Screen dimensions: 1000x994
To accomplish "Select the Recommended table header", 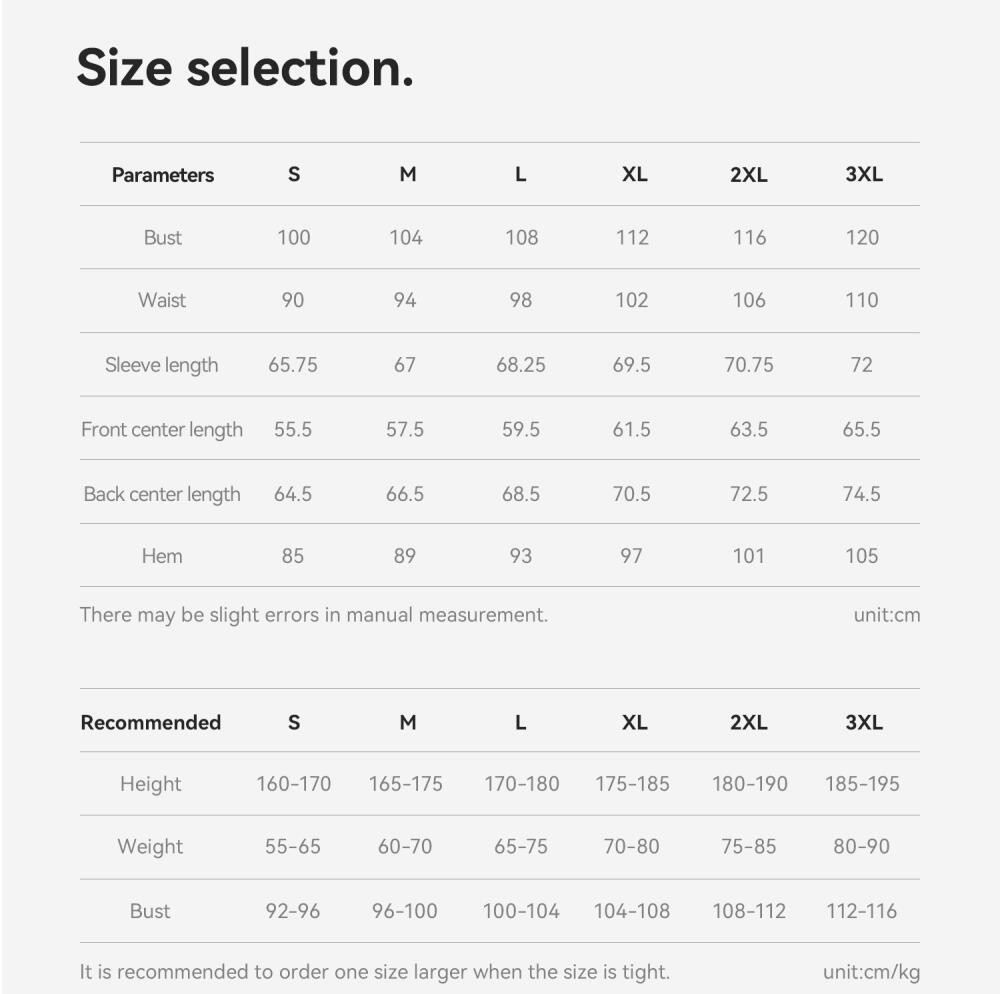I will [x=151, y=722].
